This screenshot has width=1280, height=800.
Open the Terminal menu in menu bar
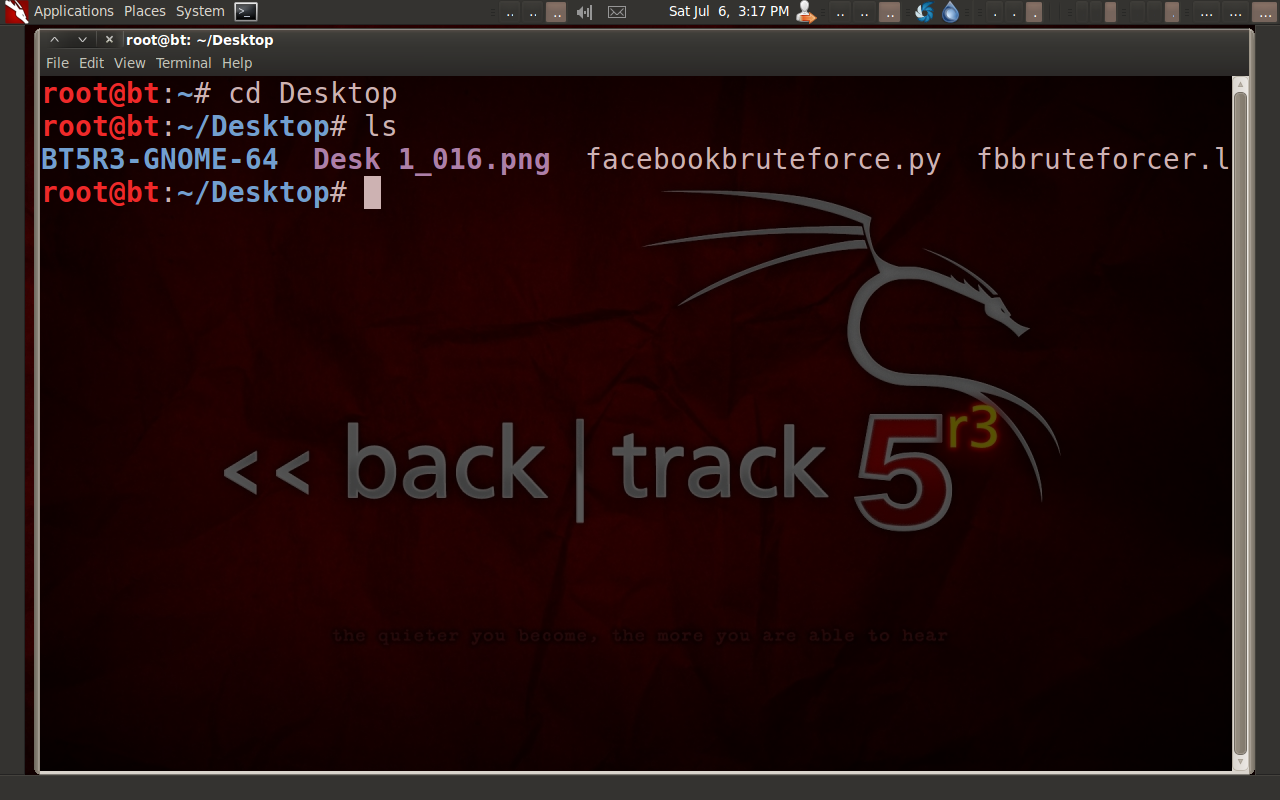click(183, 63)
